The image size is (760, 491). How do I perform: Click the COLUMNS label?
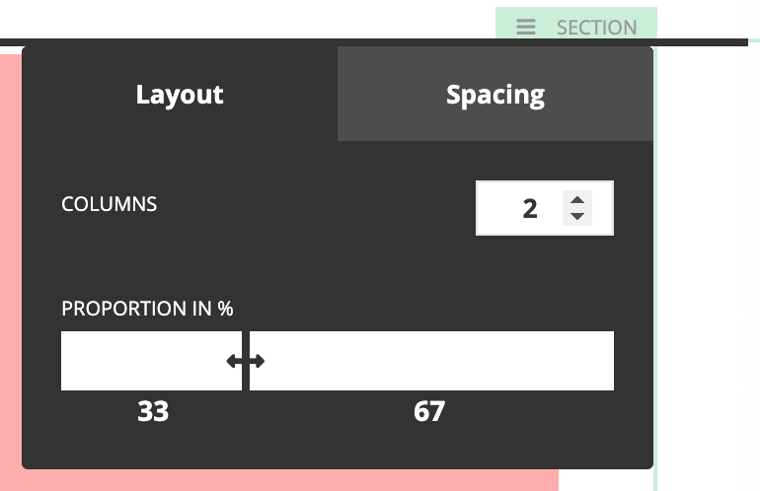coord(109,204)
